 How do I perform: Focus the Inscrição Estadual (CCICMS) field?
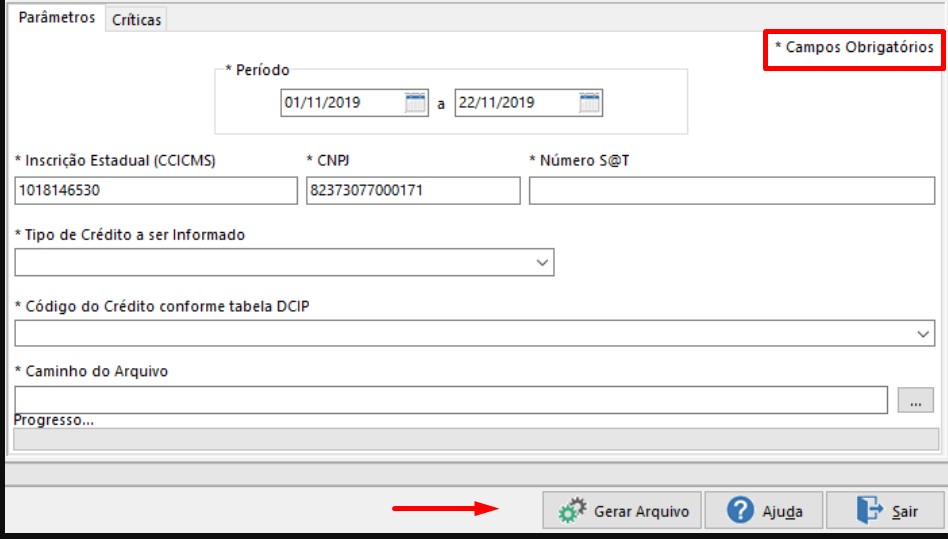tap(156, 190)
